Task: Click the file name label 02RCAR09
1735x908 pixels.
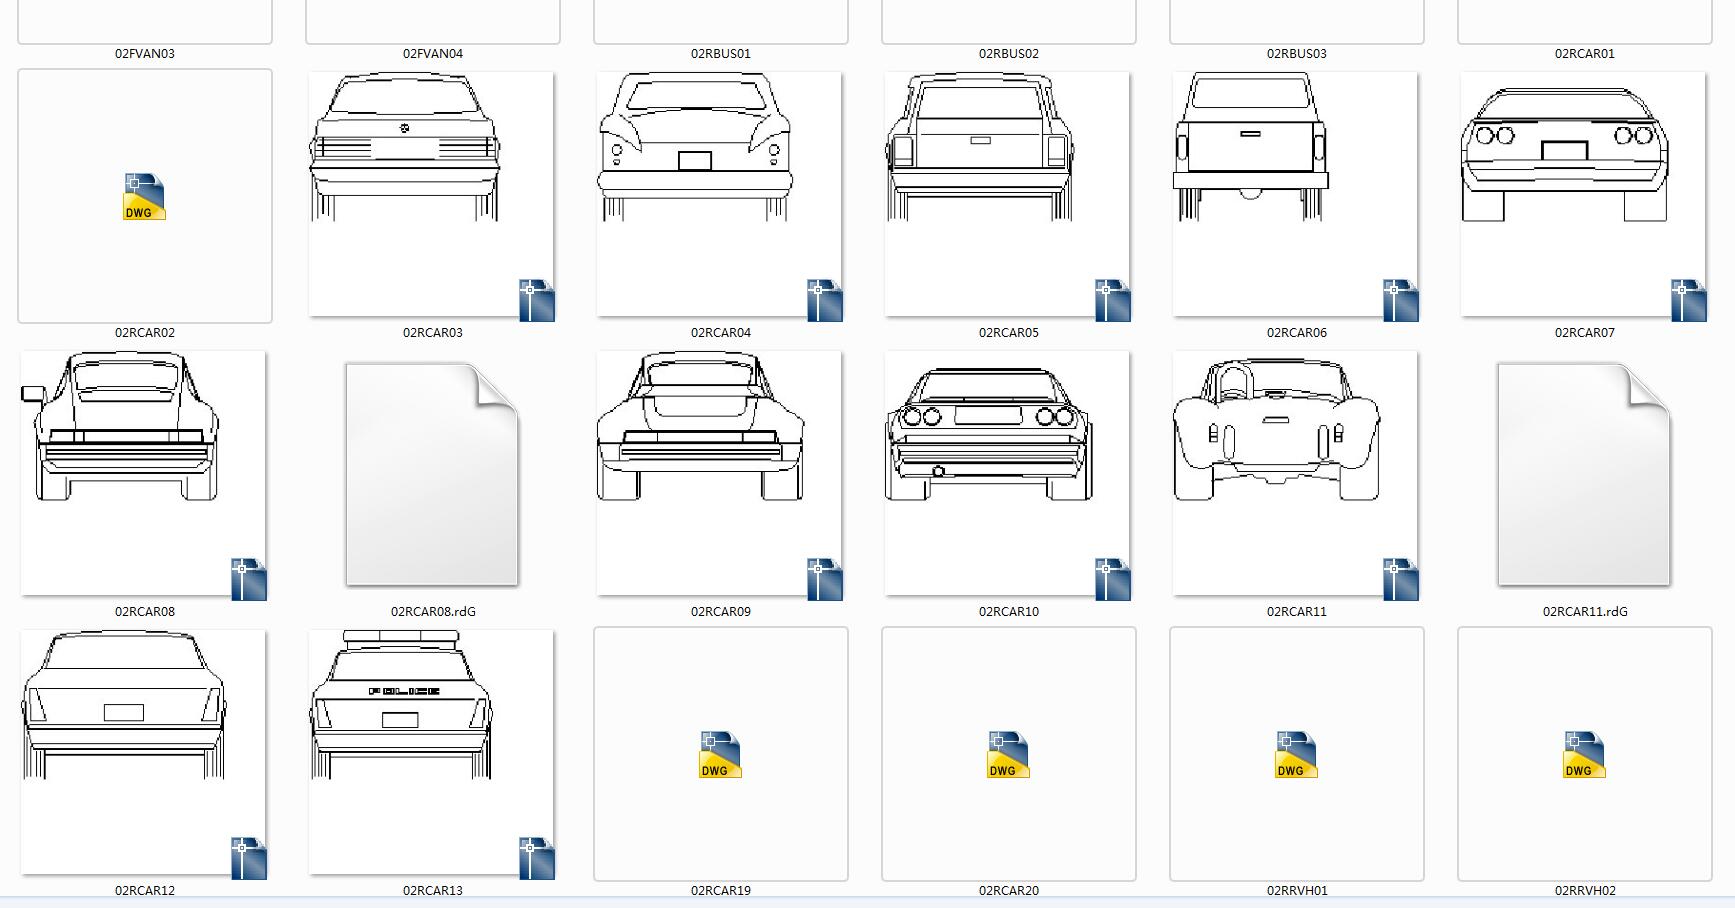Action: click(721, 612)
